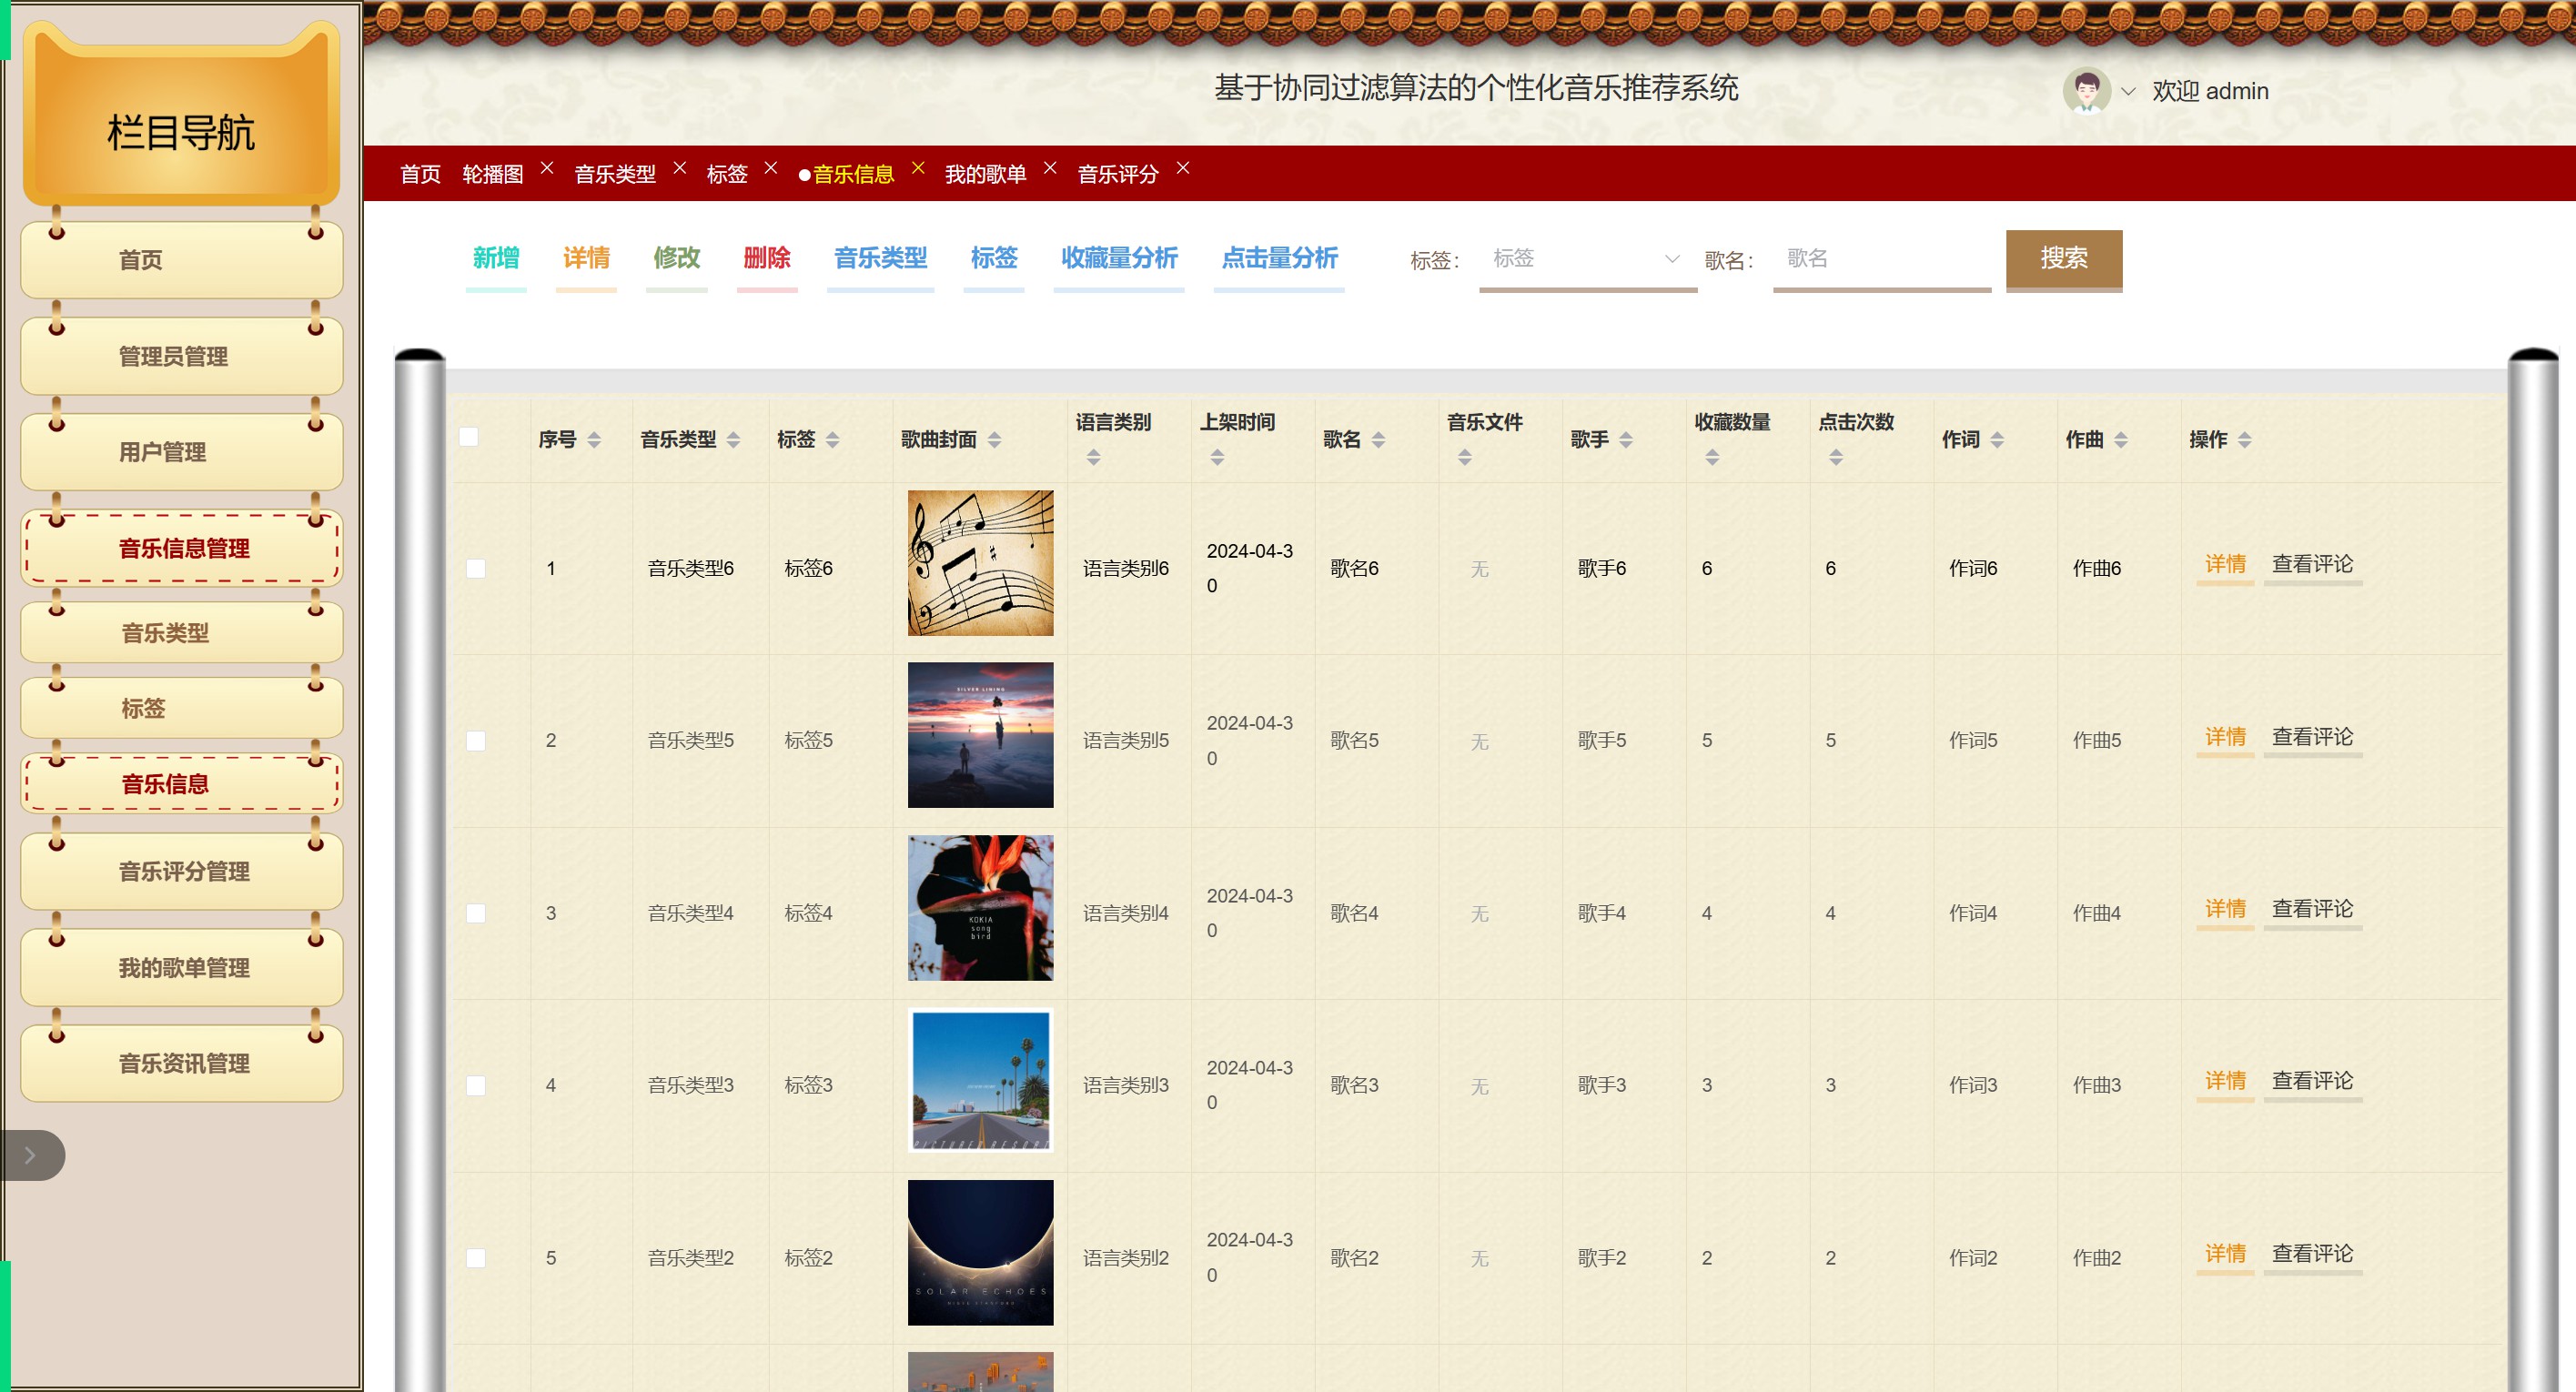Sort by 歌手 column sort icon
2576x1392 pixels.
pyautogui.click(x=1626, y=440)
